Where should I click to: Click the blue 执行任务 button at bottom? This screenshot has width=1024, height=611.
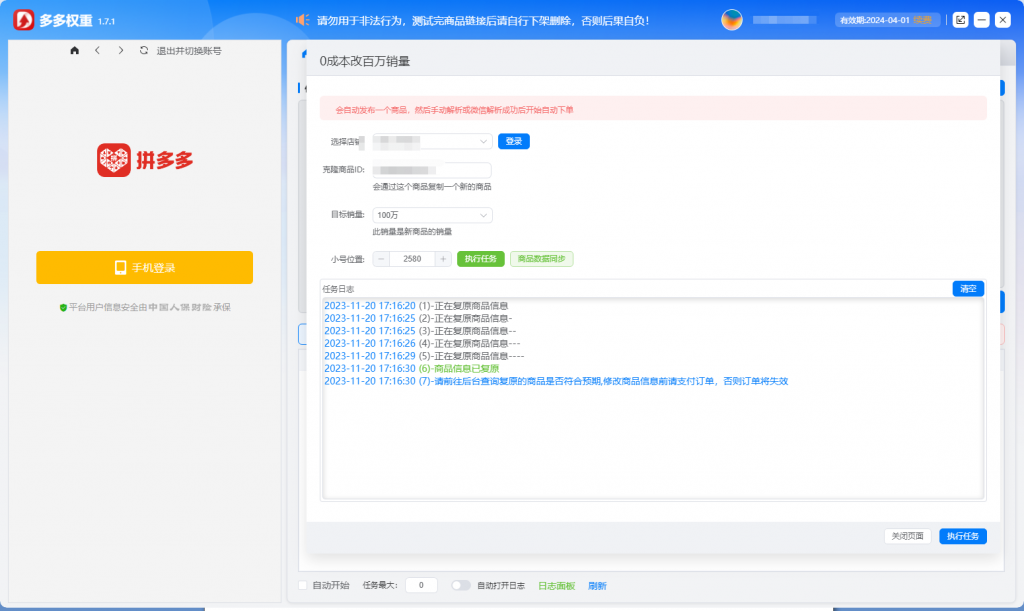point(963,536)
